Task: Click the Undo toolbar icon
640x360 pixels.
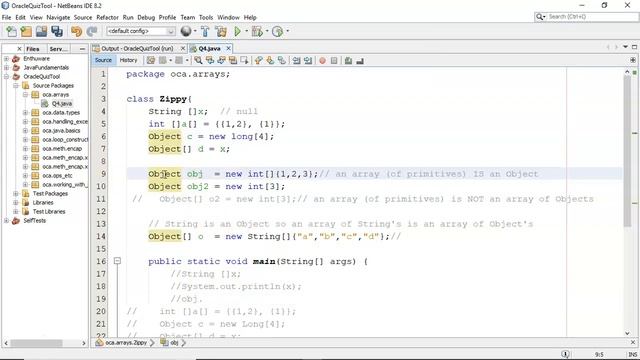Action: (76, 31)
